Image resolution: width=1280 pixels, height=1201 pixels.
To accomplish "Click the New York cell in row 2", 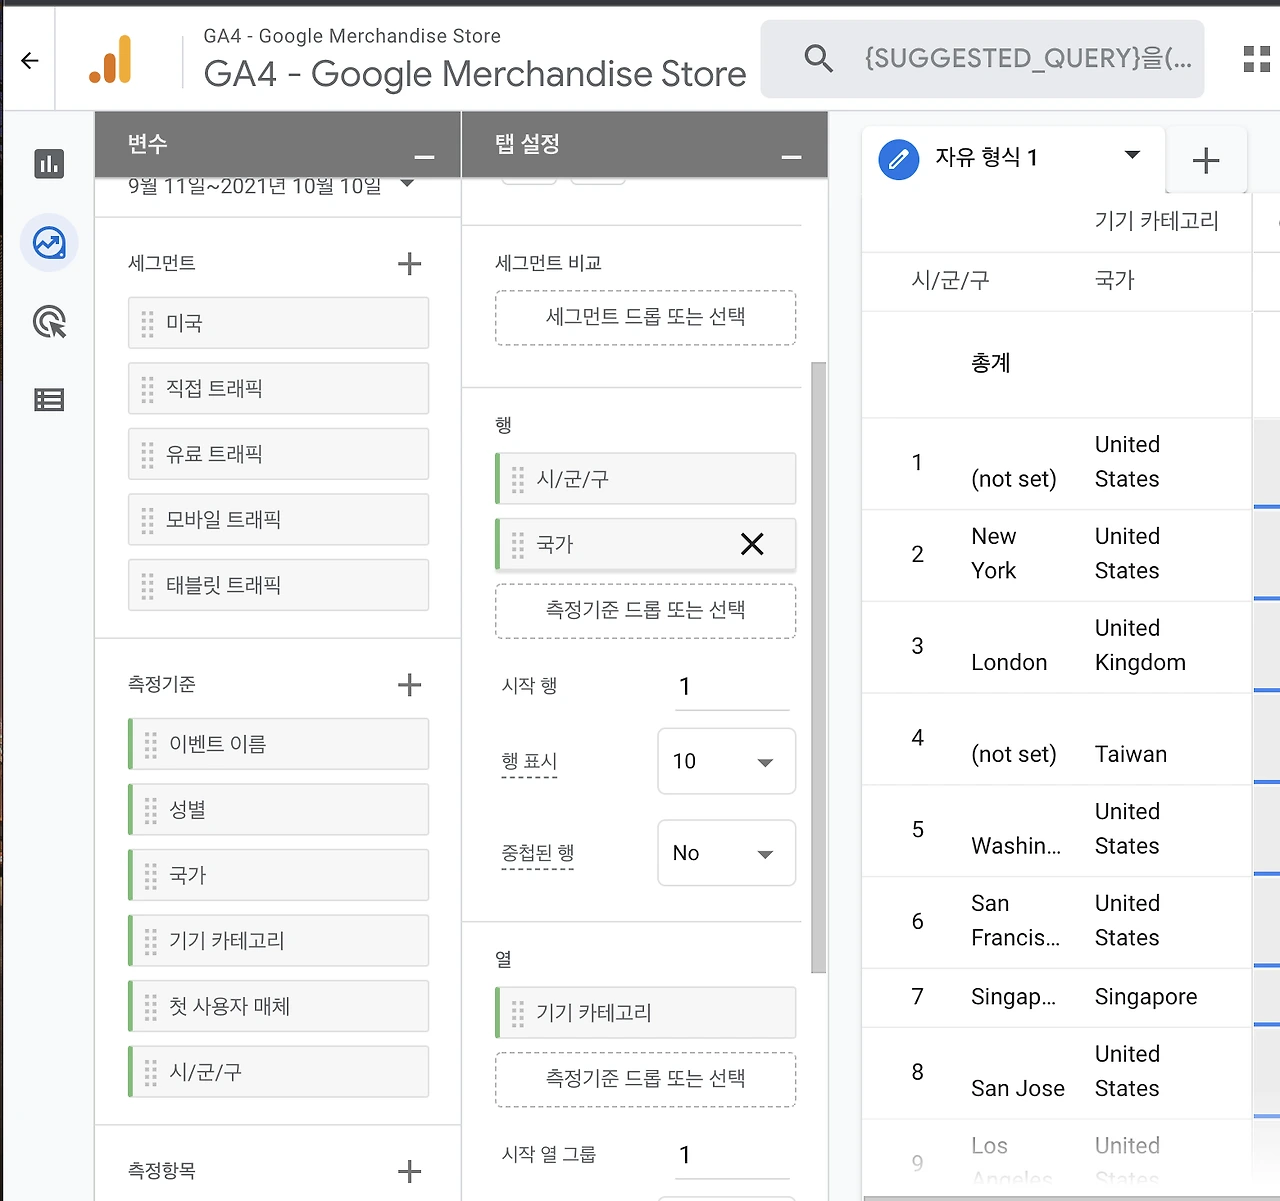I will [x=994, y=554].
